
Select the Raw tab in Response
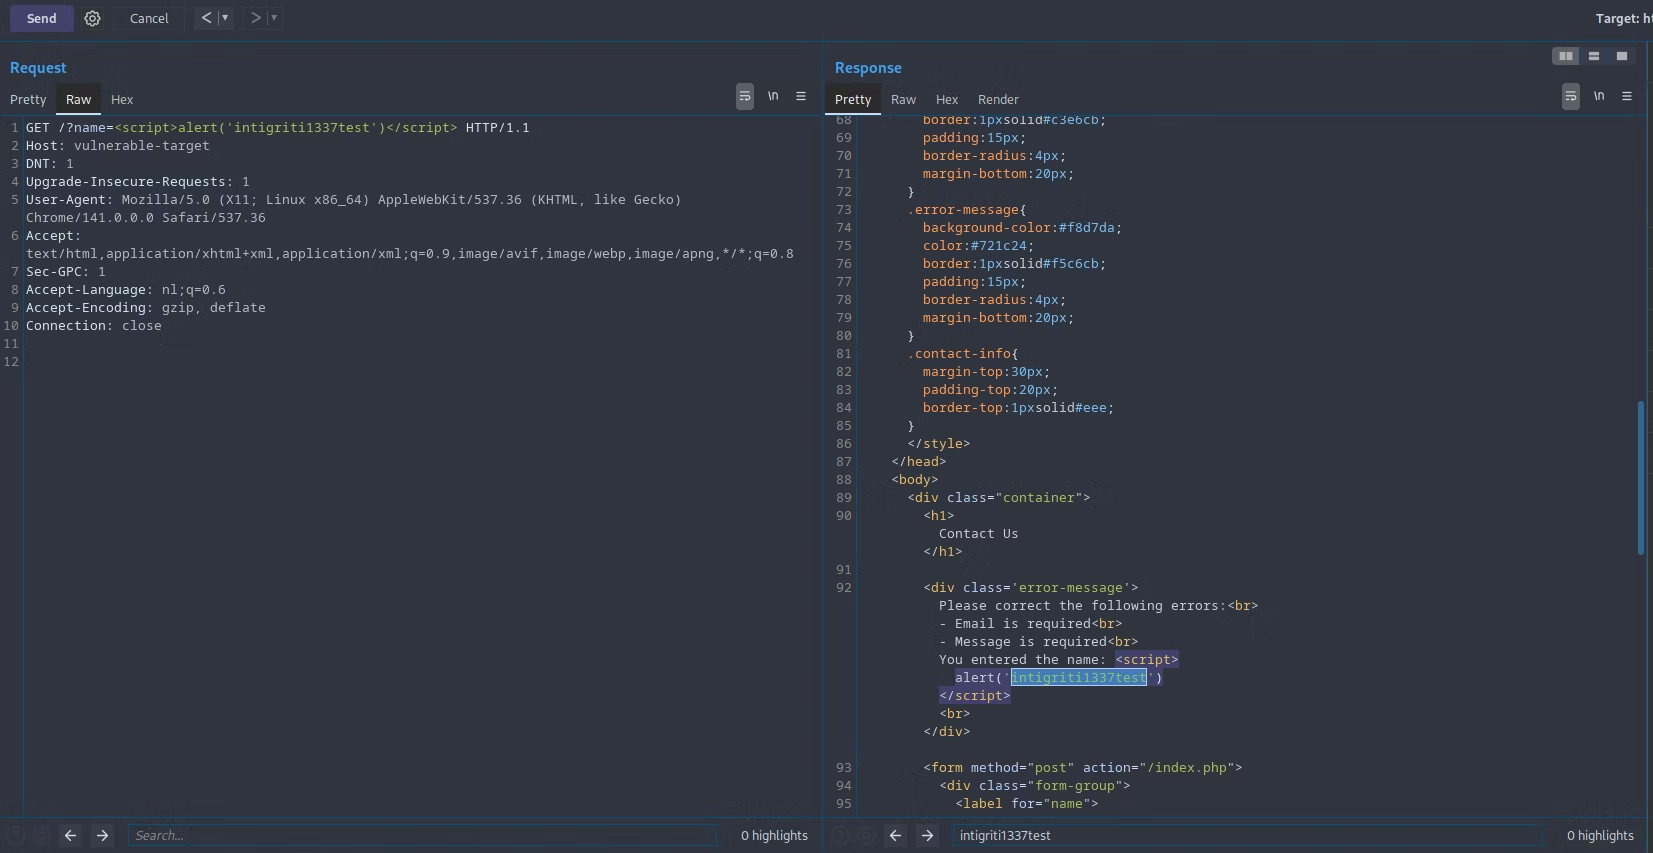(x=903, y=99)
